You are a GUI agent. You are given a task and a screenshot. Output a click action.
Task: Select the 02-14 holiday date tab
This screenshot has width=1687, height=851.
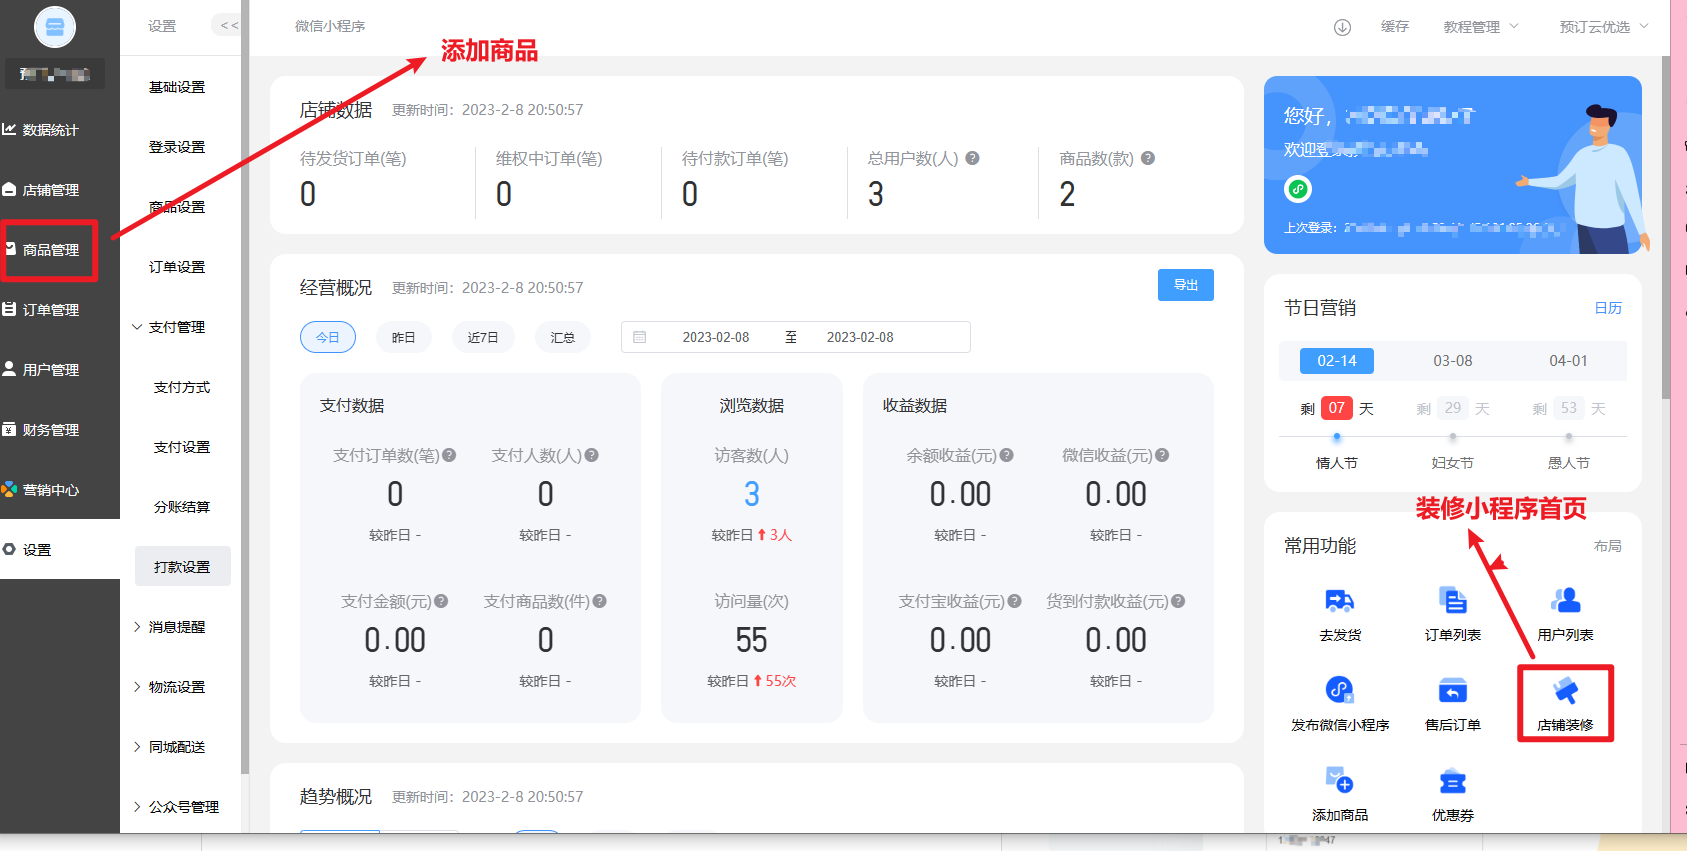coord(1337,361)
